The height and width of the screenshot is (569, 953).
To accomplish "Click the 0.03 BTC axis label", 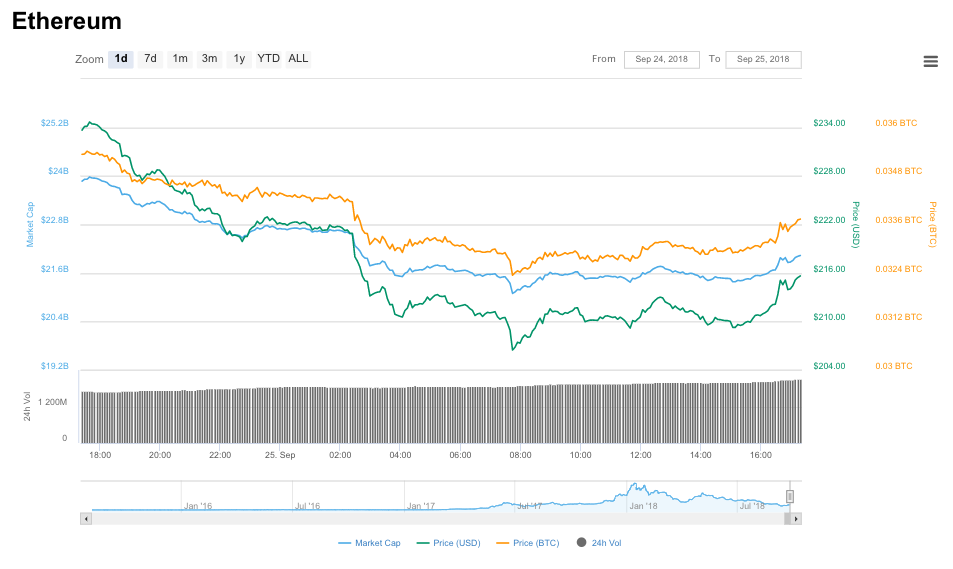I will (893, 366).
